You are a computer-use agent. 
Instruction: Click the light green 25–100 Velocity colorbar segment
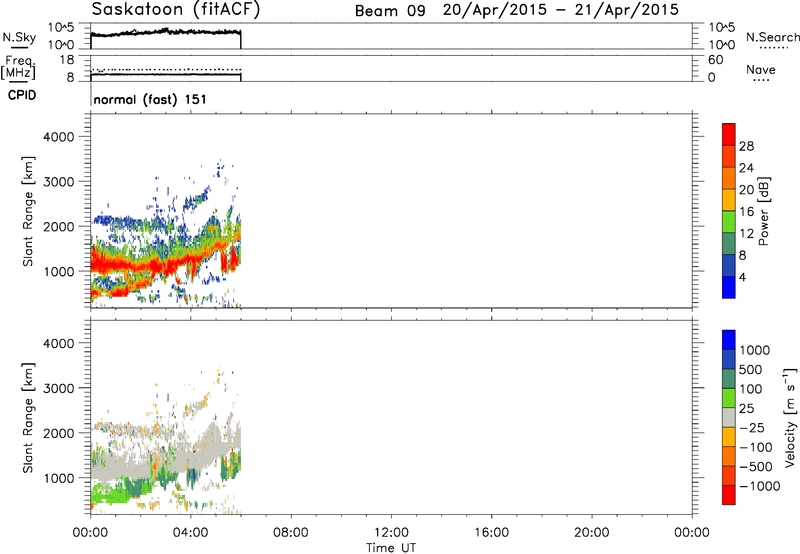point(729,398)
